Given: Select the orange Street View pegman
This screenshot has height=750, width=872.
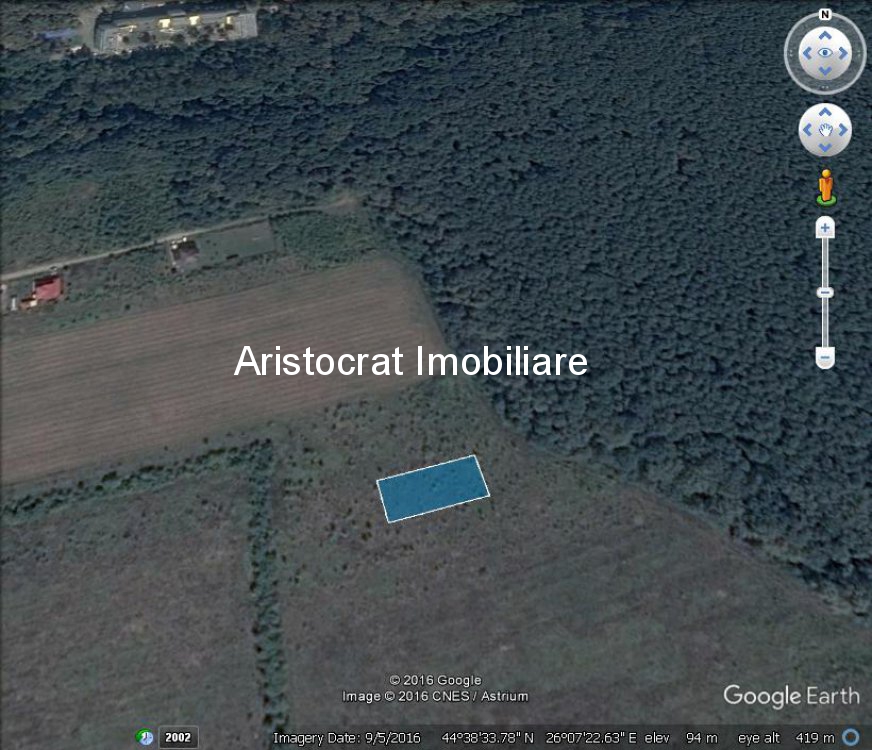Looking at the screenshot, I should pyautogui.click(x=826, y=187).
